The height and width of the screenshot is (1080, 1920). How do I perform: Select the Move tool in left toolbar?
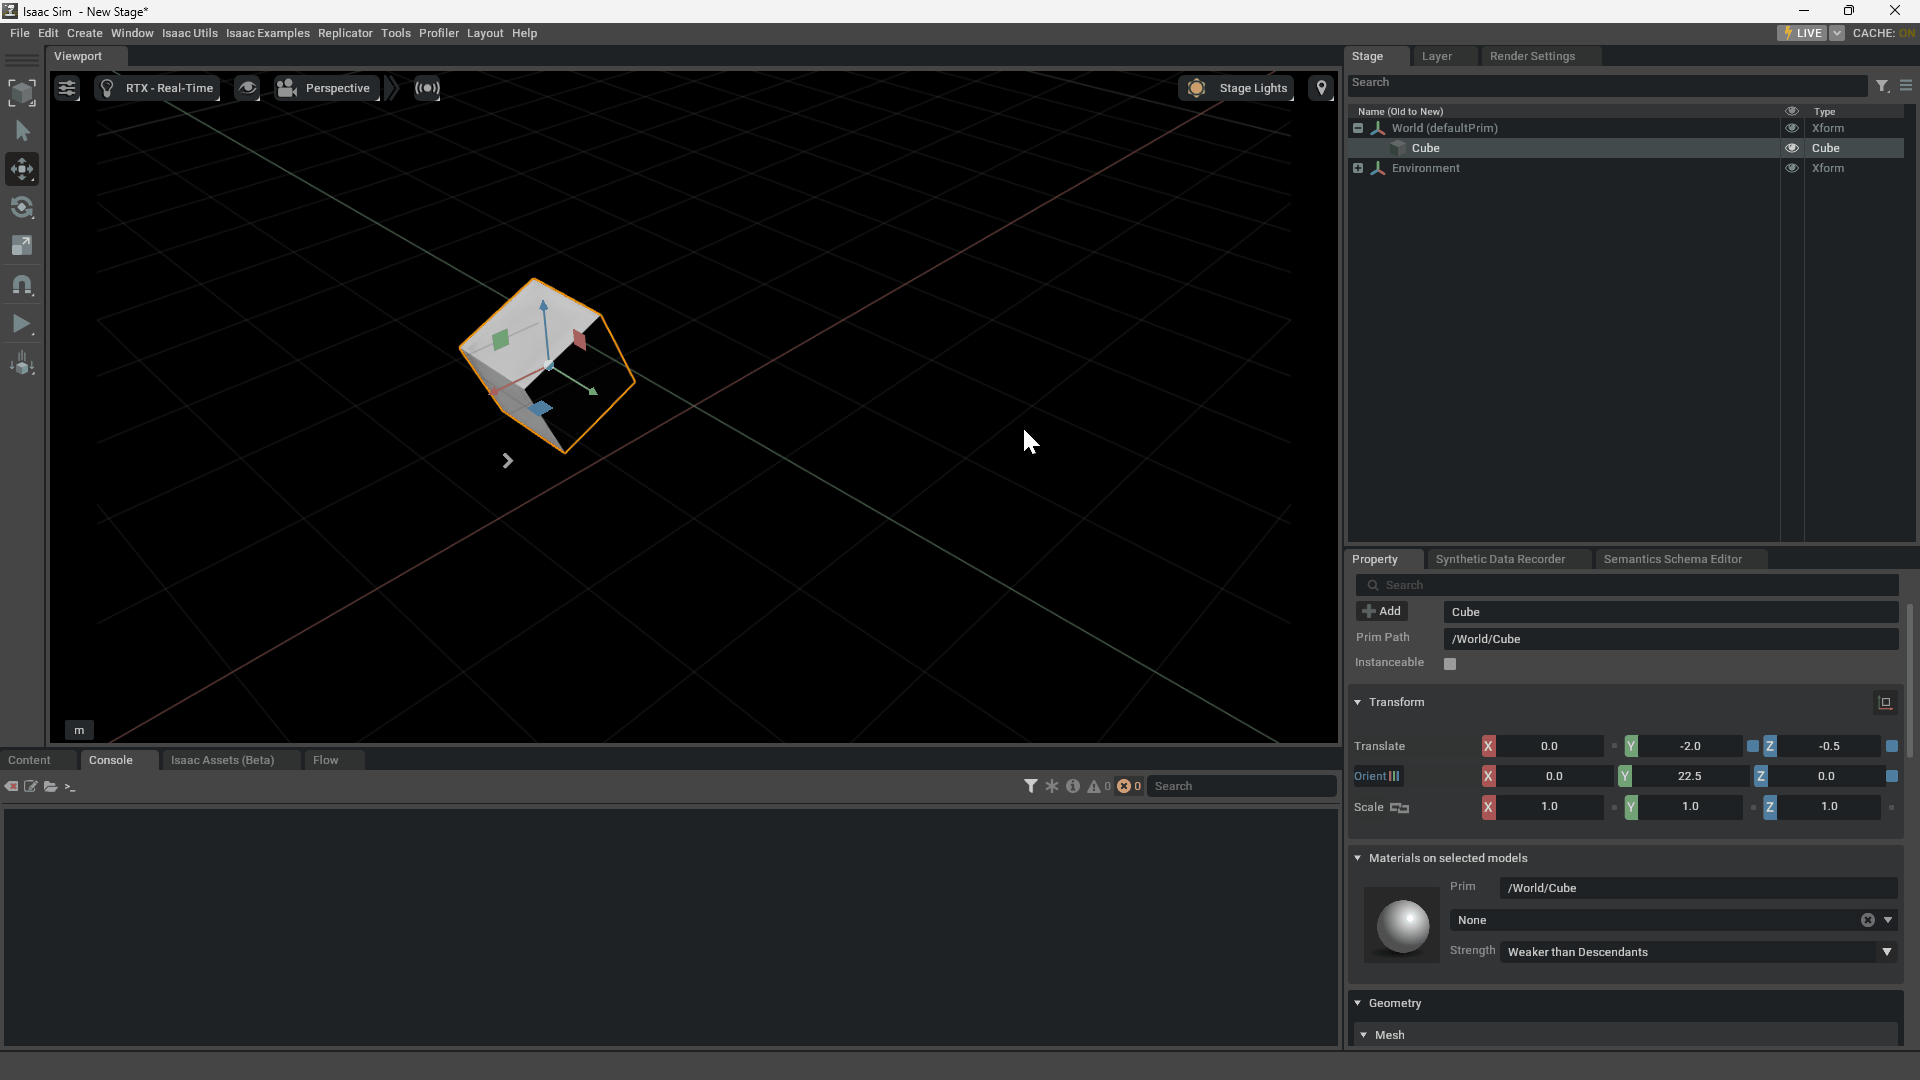[x=22, y=169]
